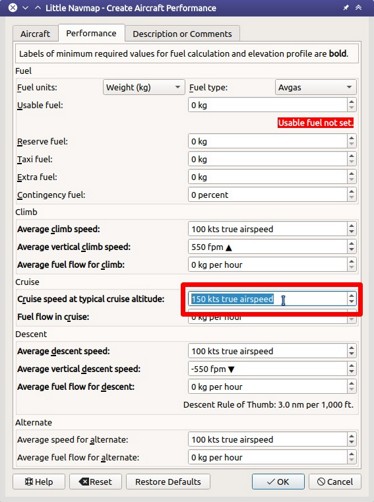Screen dimensions: 374x502
Task: Click the 'Cruise speed at typical cruise altitude' label
Action: [x=91, y=299]
